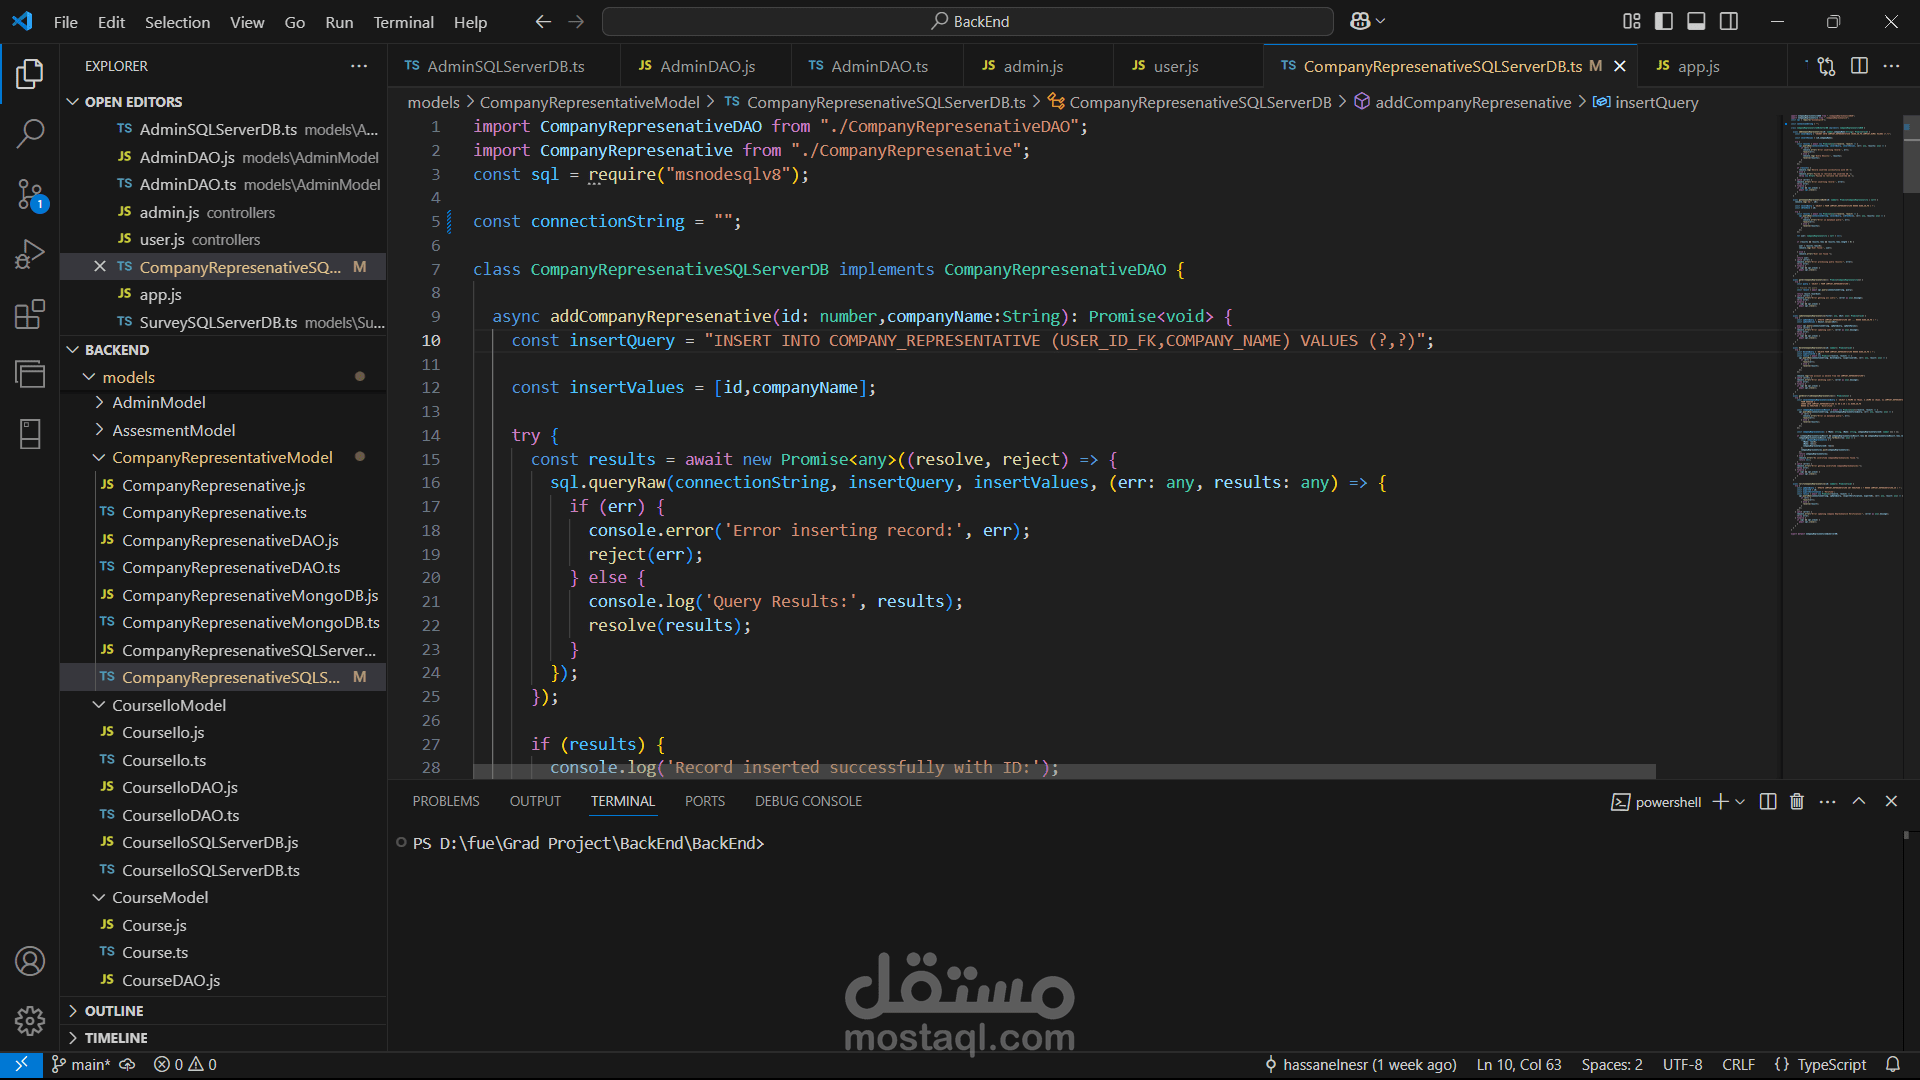The width and height of the screenshot is (1920, 1080).
Task: Close the CompanyRepresenativeSQLServerDB.ts tab
Action: click(1620, 66)
